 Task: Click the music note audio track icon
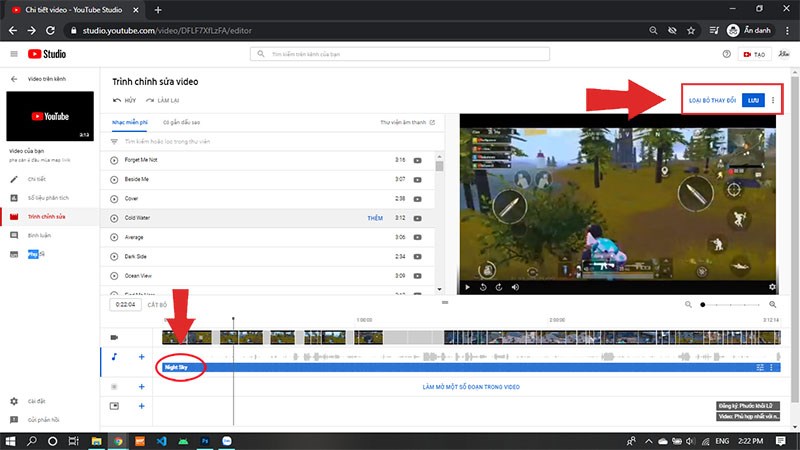[x=114, y=357]
